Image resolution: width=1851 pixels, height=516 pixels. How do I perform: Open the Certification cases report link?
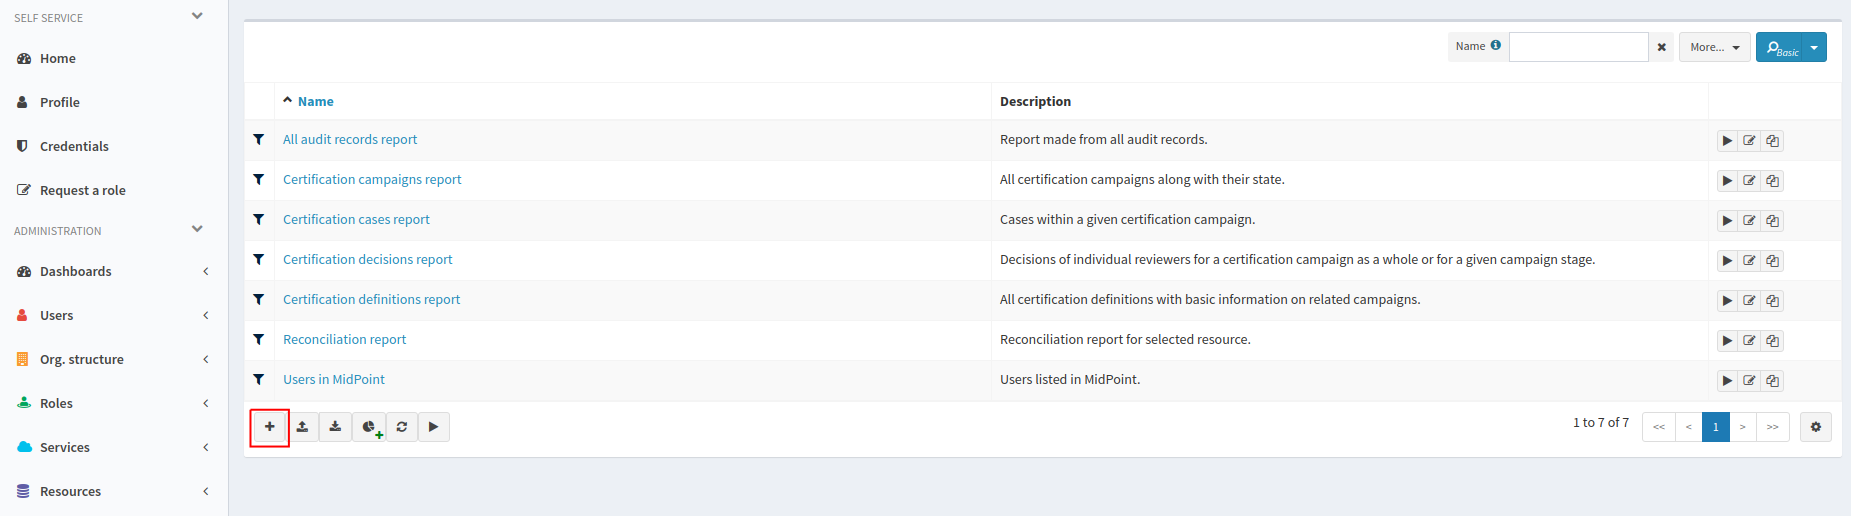(x=356, y=219)
